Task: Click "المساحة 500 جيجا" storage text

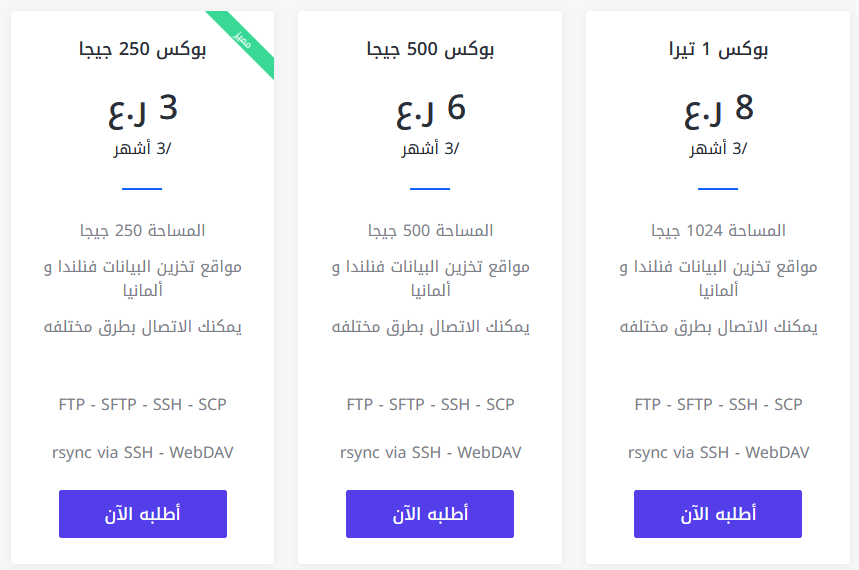Action: [430, 231]
